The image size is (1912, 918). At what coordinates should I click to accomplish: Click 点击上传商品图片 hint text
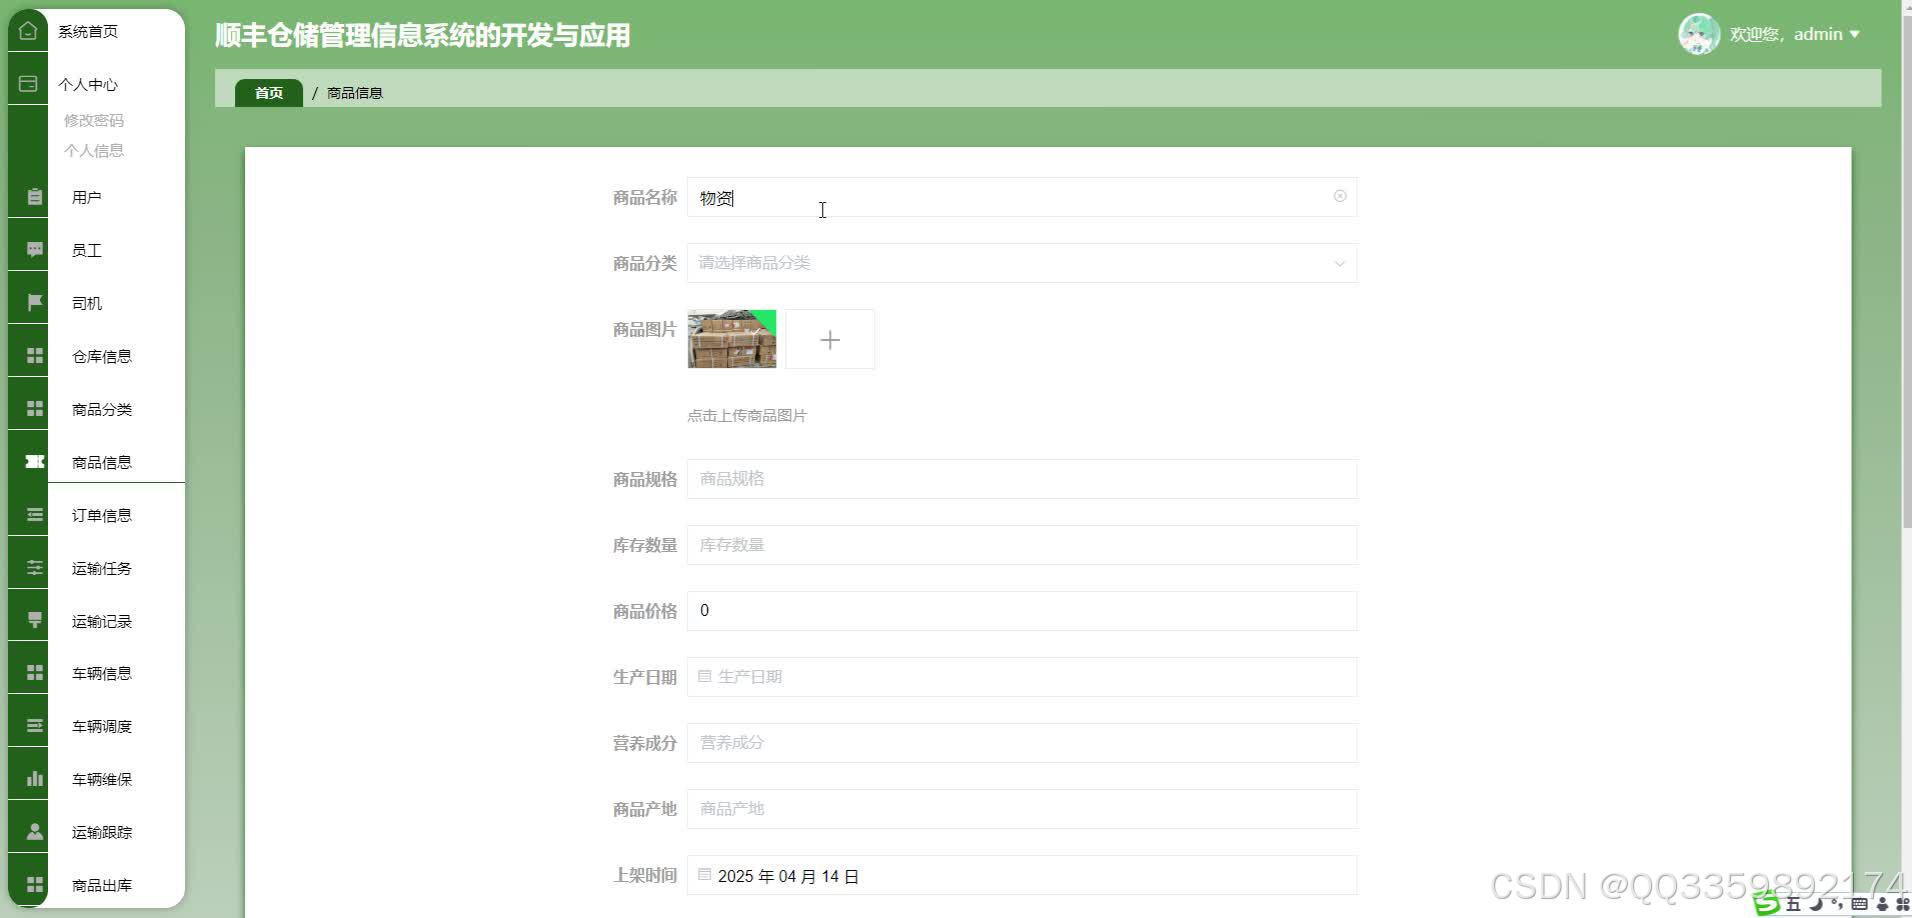[x=747, y=415]
